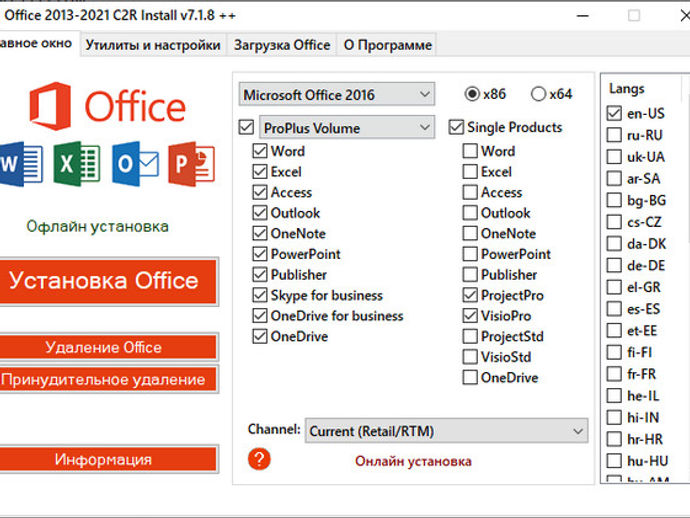This screenshot has width=690, height=518.
Task: Uncheck the VisioPro single product
Action: [x=470, y=316]
